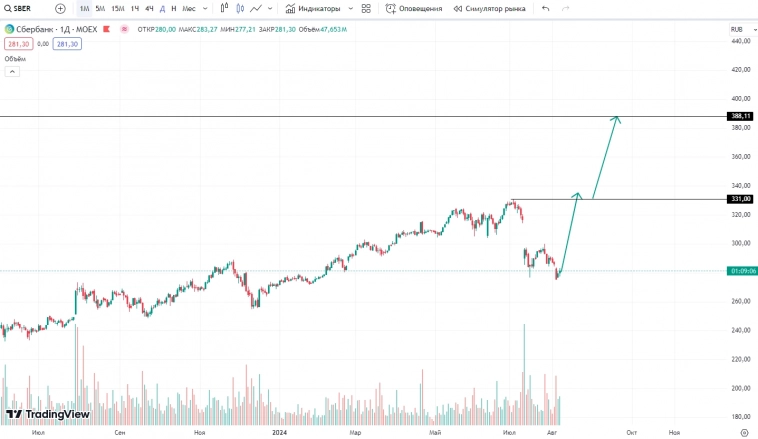Screen dimensions: 758x439
Task: Click the undo arrow icon
Action: point(545,8)
